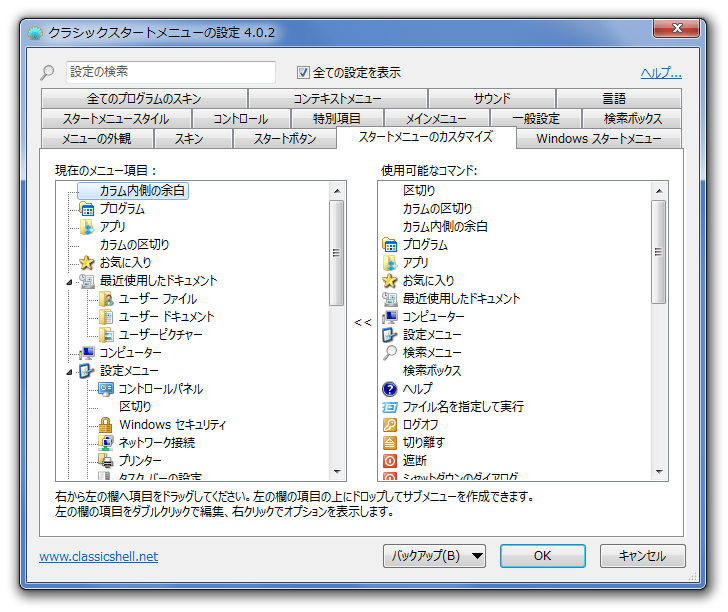Image resolution: width=728 pixels, height=612 pixels.
Task: Toggle the 全ての設定を表示 checkbox
Action: (303, 72)
